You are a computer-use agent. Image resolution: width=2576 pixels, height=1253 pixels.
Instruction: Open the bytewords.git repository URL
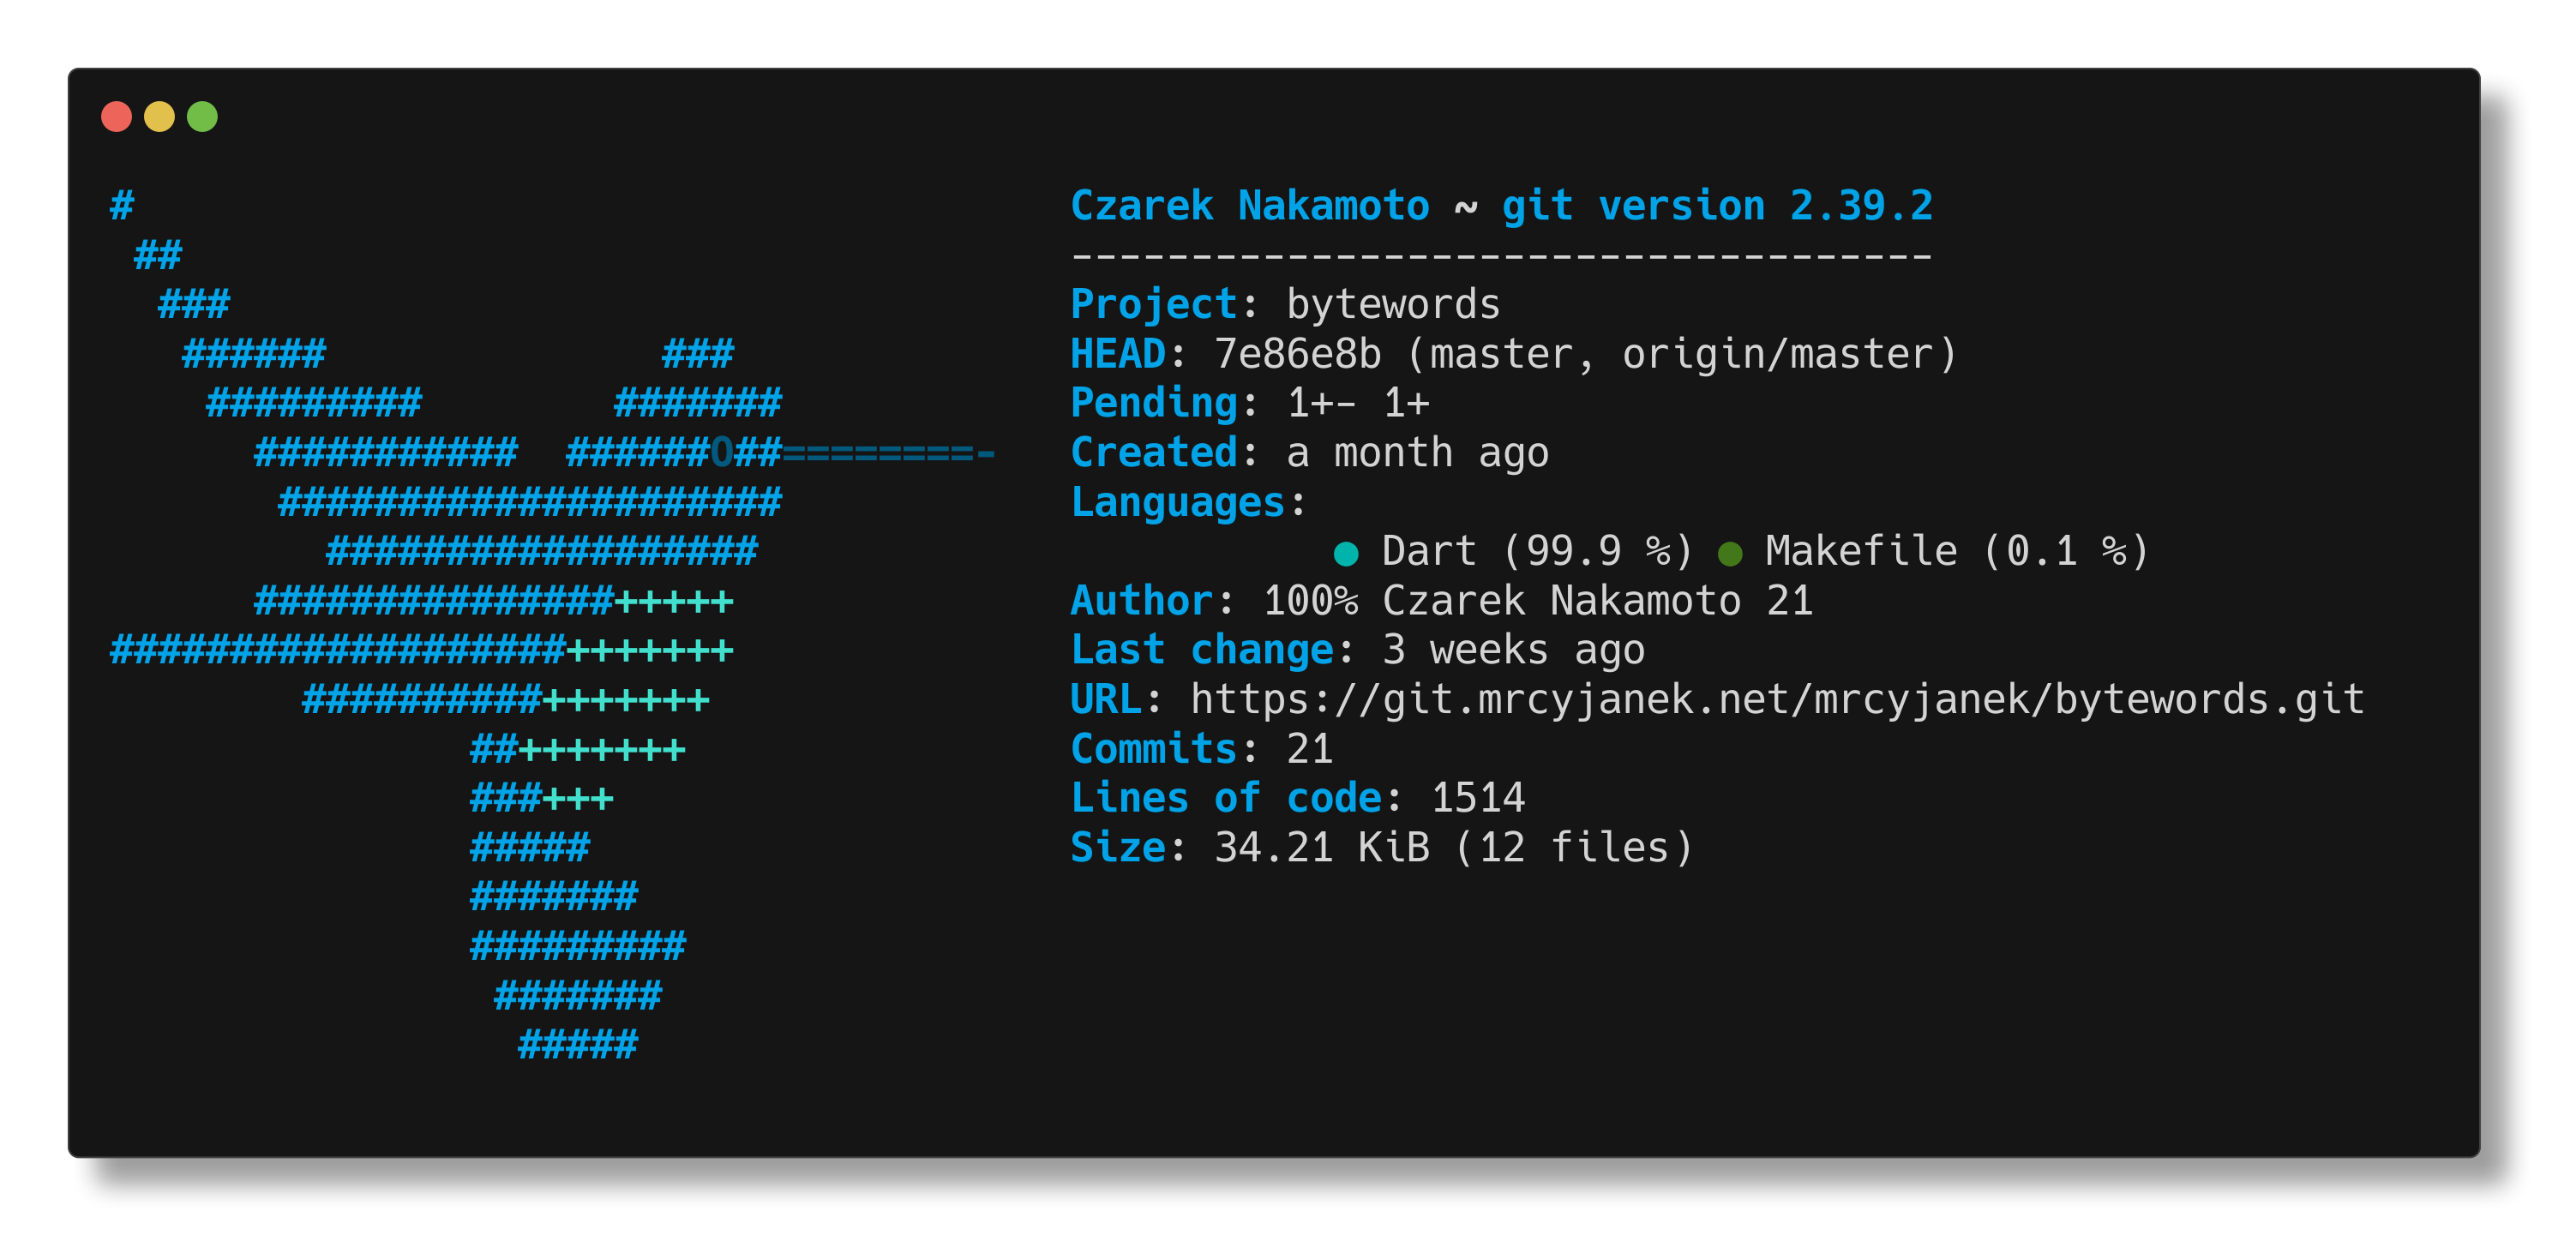coord(1777,700)
